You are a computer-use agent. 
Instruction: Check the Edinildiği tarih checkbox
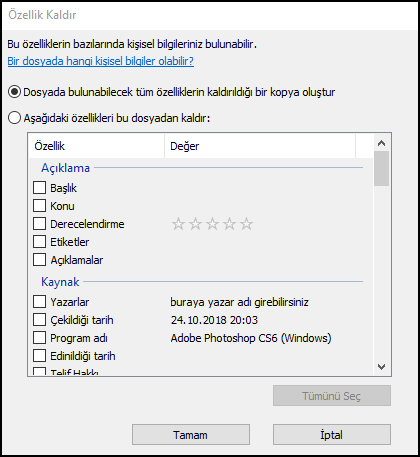tap(39, 356)
